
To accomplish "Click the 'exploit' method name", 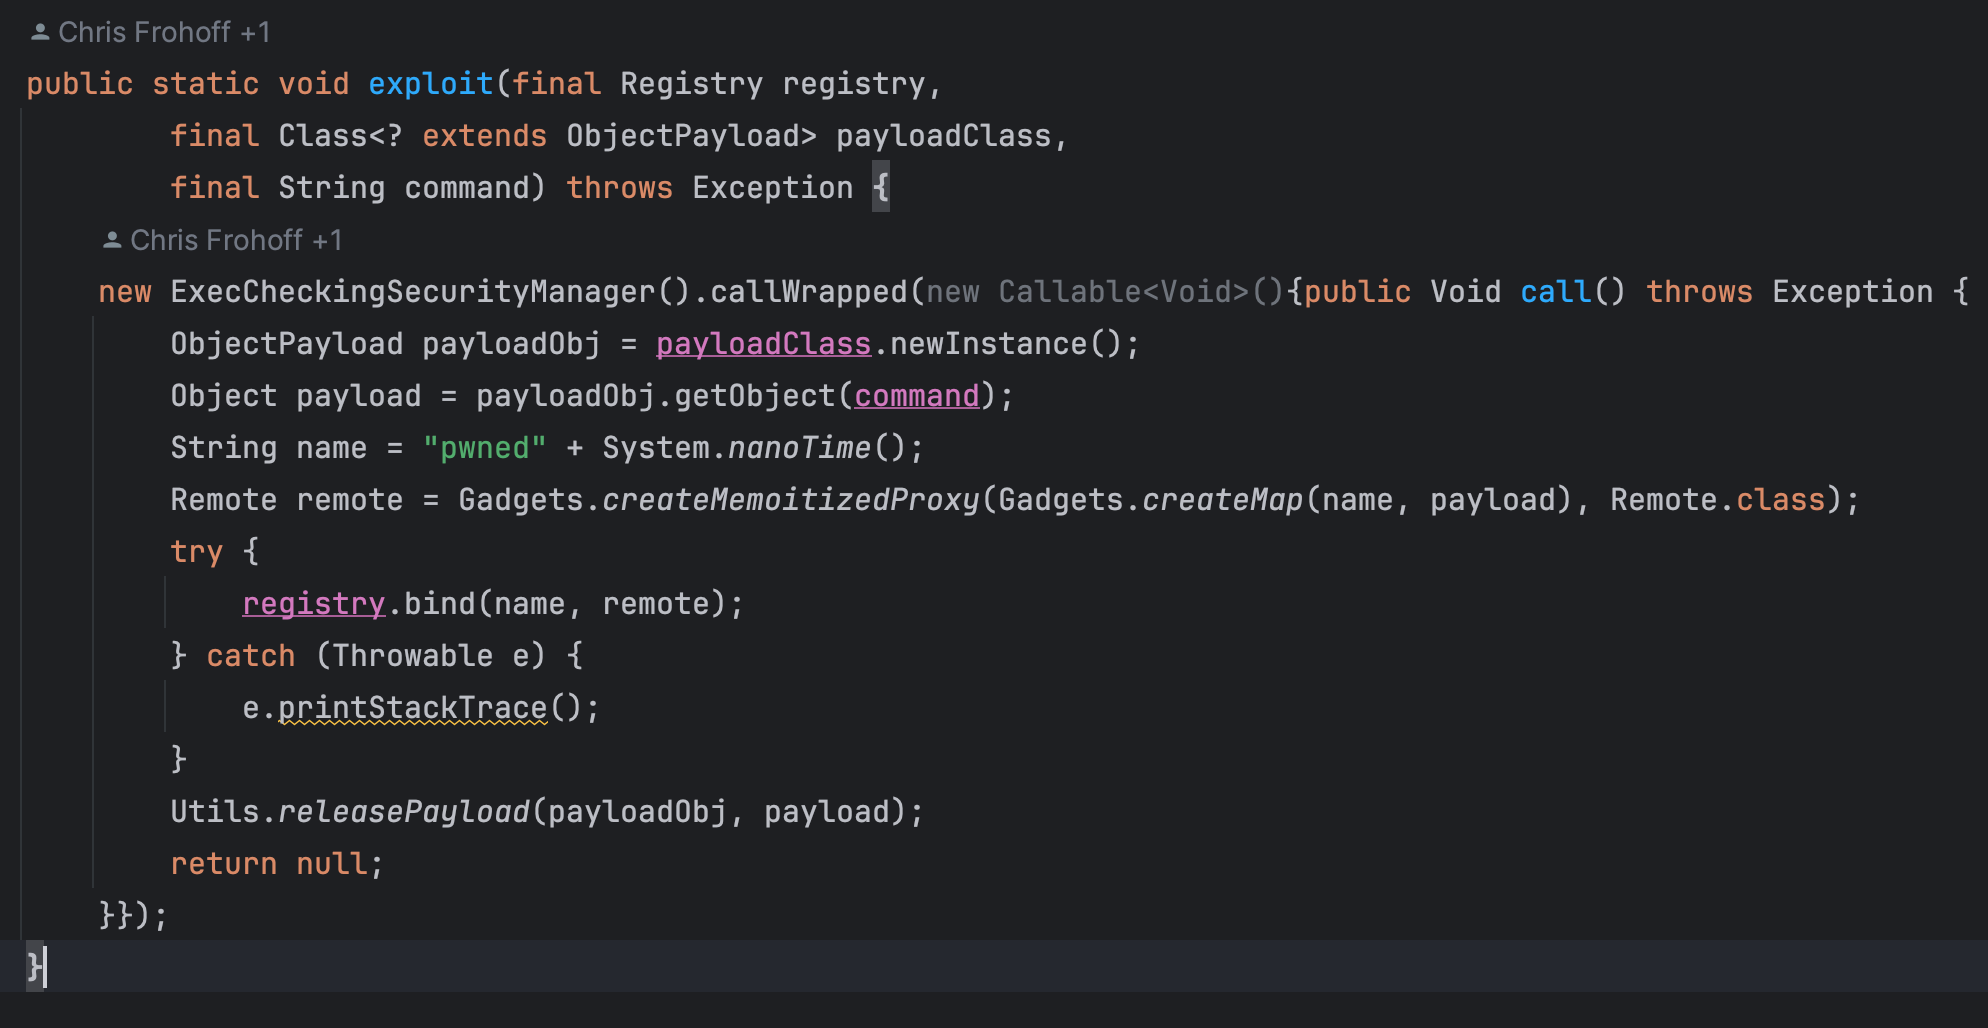I will tap(431, 84).
